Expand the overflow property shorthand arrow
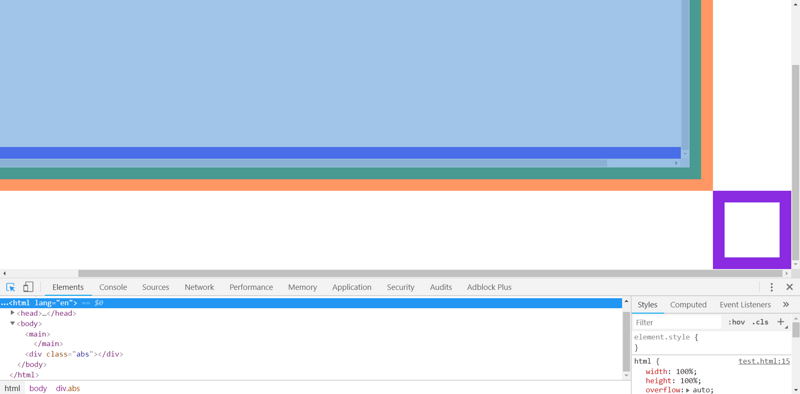800x394 pixels. (688, 390)
